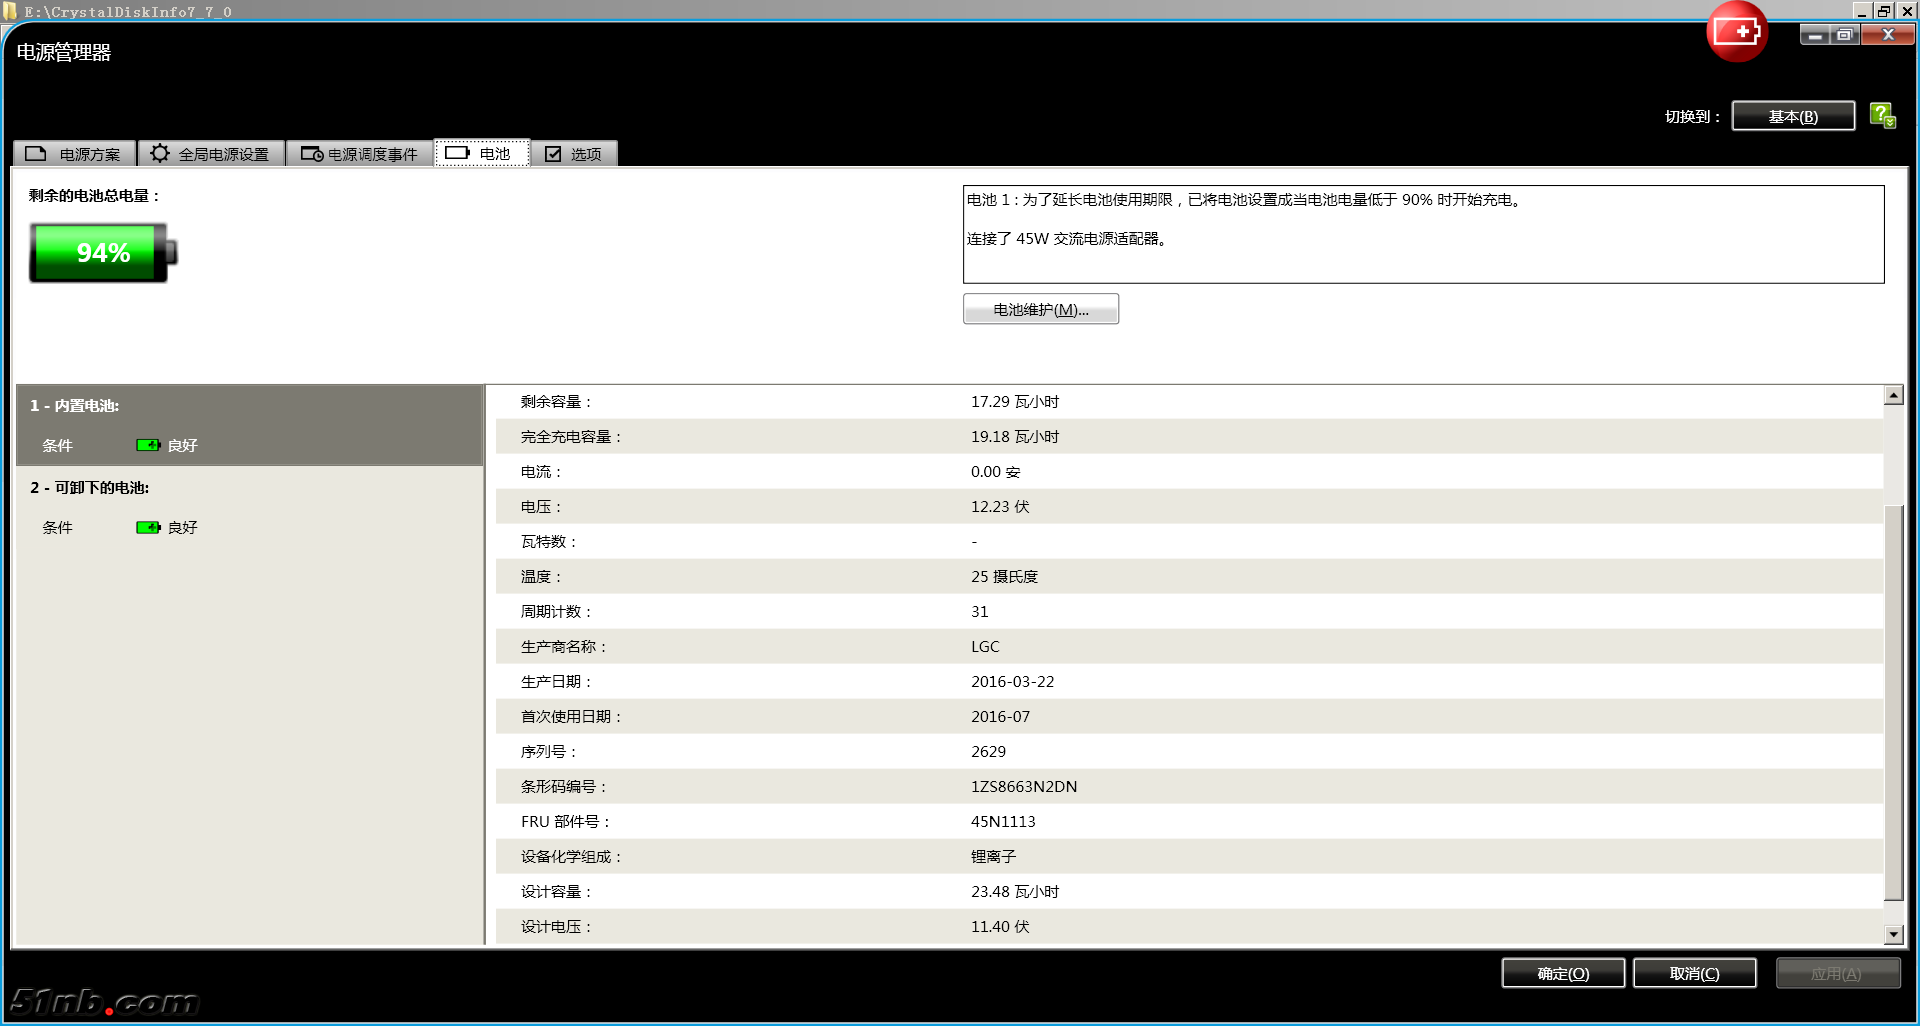Image resolution: width=1920 pixels, height=1026 pixels.
Task: Click the 94% battery level indicator
Action: coord(103,253)
